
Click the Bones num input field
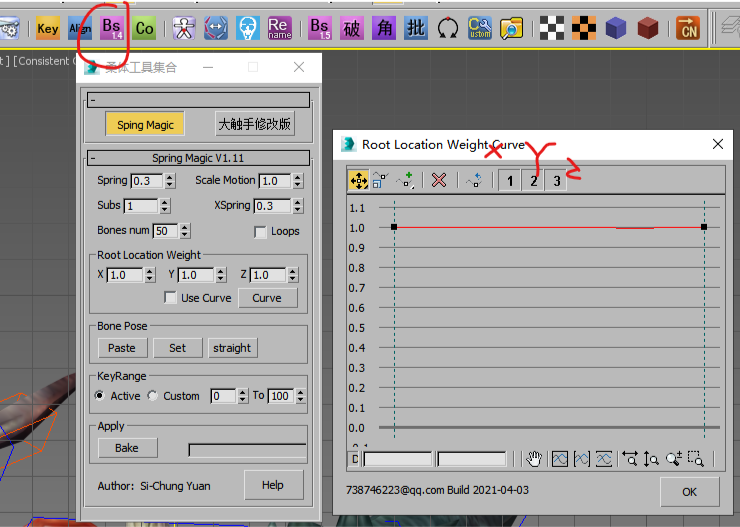click(165, 231)
